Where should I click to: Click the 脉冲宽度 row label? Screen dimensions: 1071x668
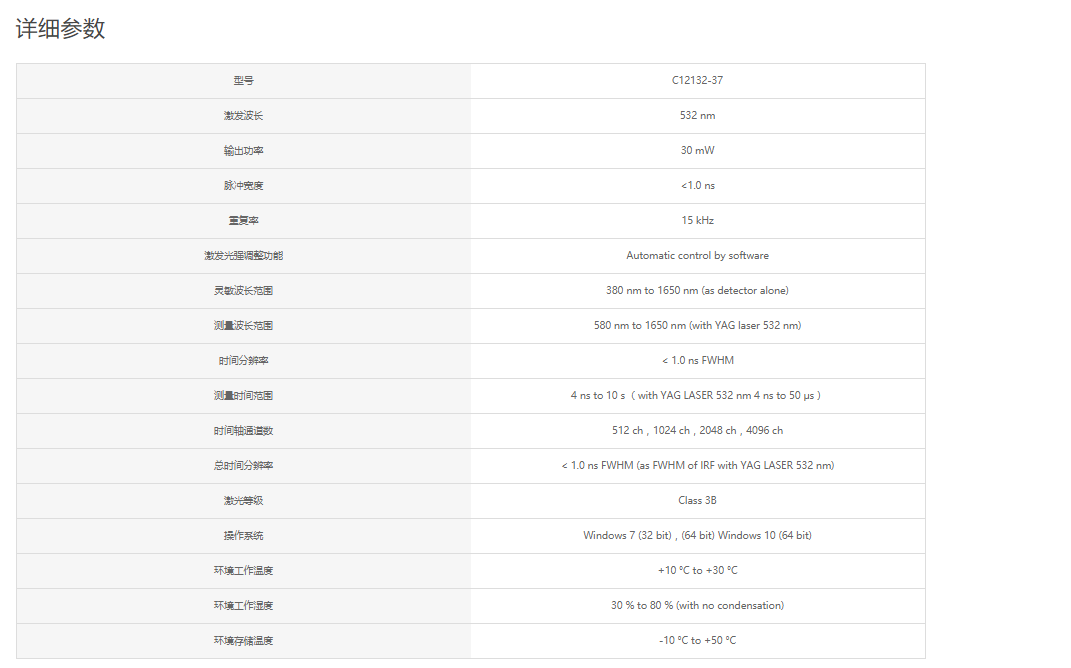click(x=243, y=186)
